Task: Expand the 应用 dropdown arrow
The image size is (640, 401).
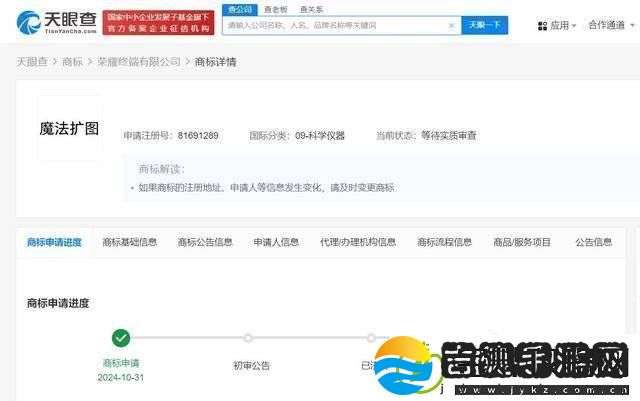Action: [x=574, y=26]
